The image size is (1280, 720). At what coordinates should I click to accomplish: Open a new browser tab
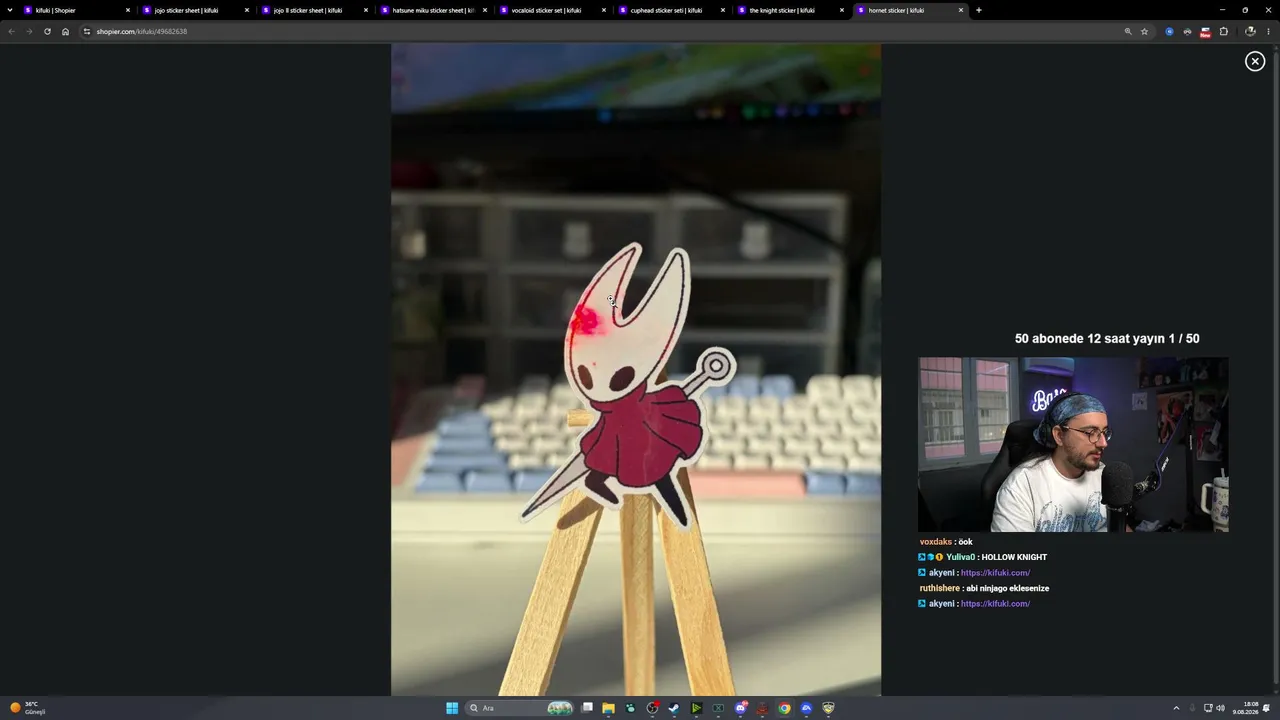click(x=978, y=10)
